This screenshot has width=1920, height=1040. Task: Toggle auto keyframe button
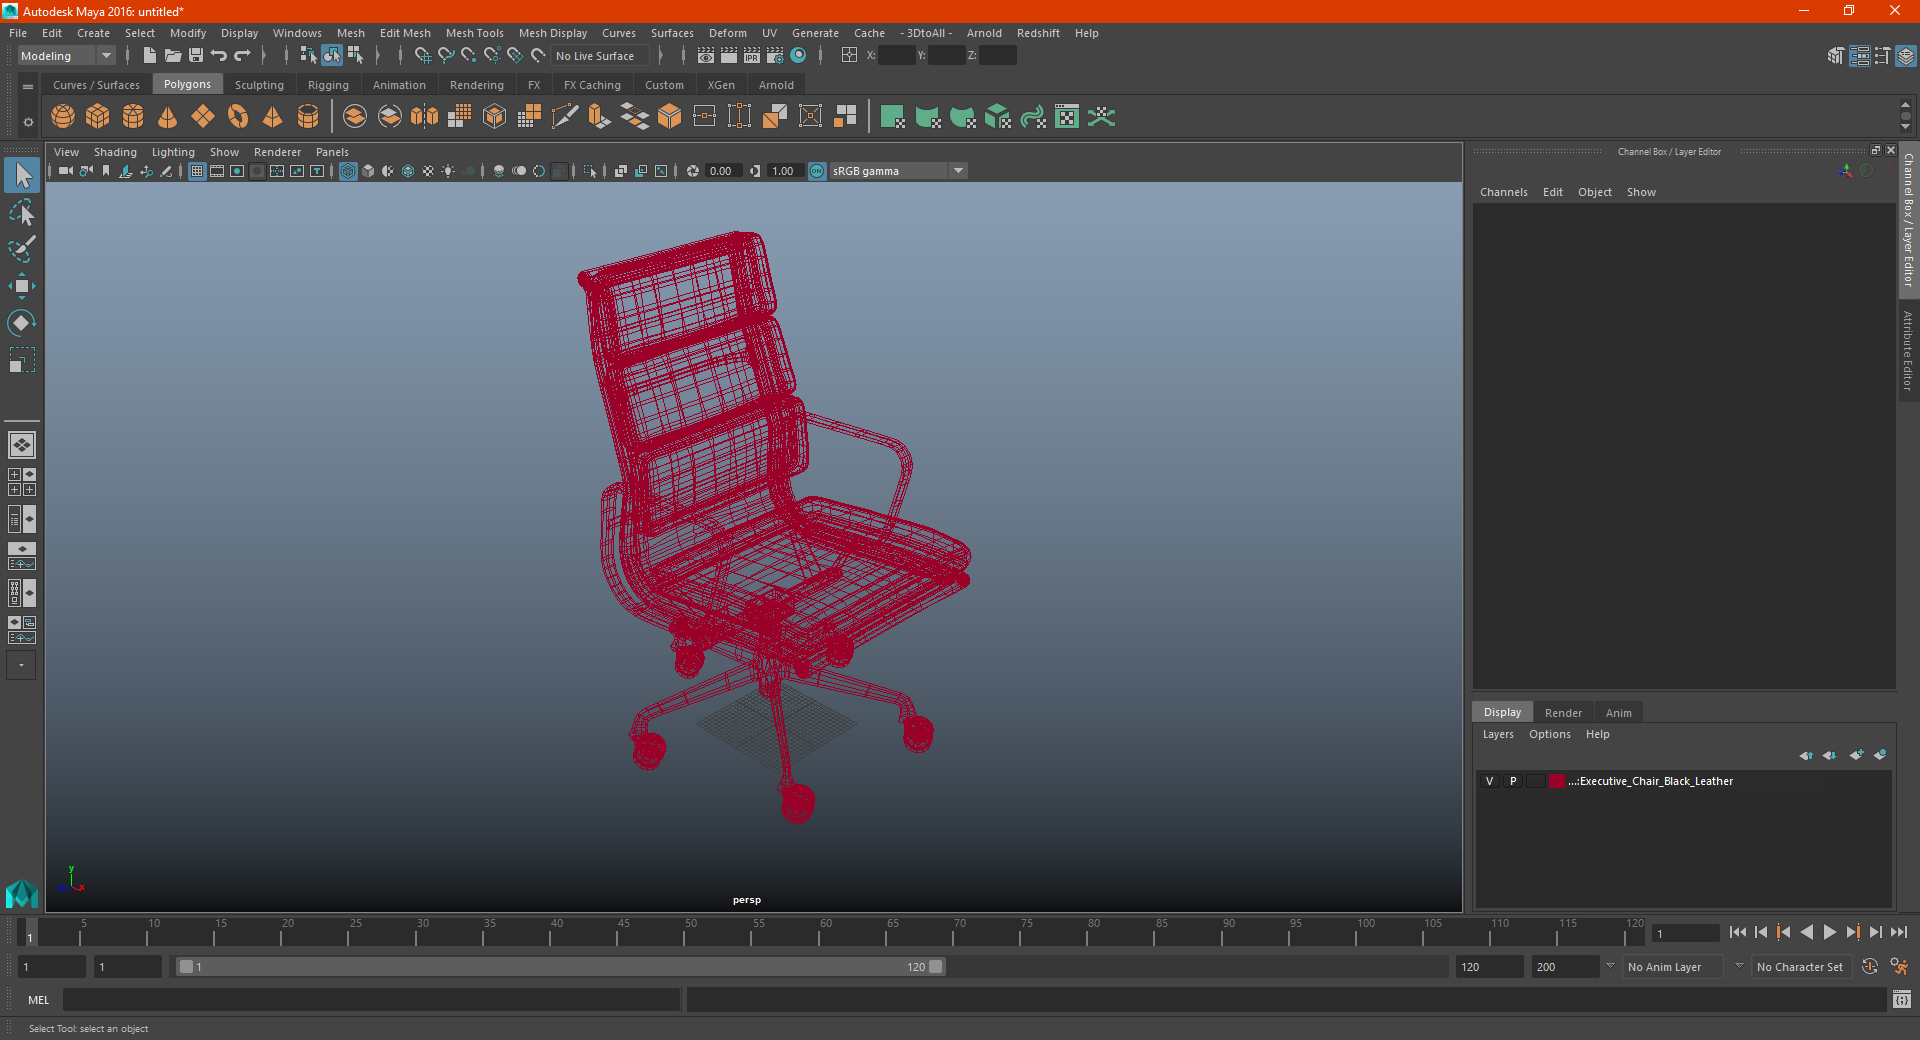[x=1870, y=967]
